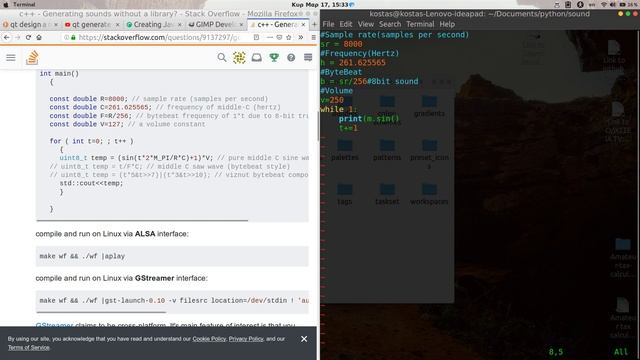The height and width of the screenshot is (360, 640).
Task: Go back in Firefox
Action: pos(7,37)
